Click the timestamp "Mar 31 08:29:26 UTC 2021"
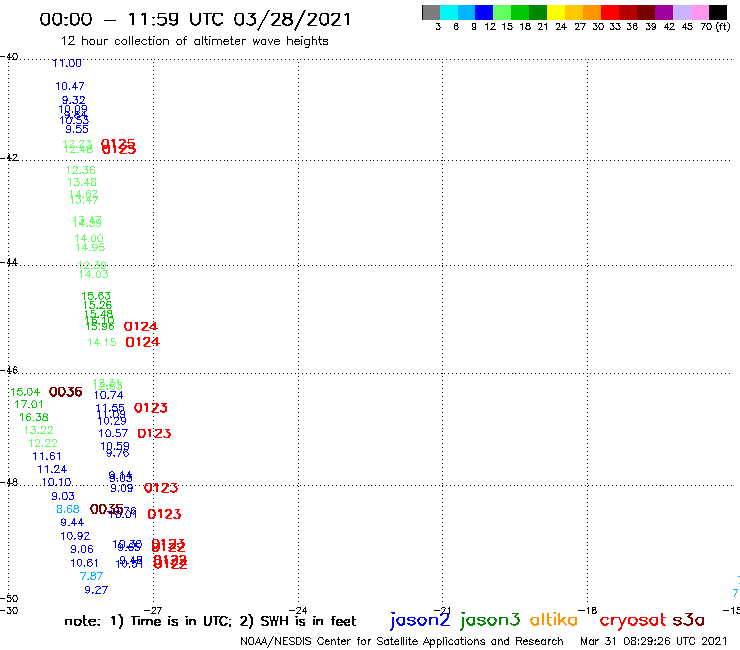 tap(654, 641)
